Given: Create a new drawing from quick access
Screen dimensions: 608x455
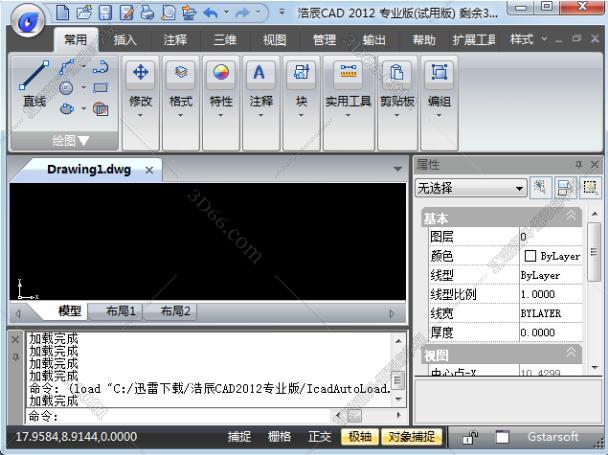Looking at the screenshot, I should (x=62, y=12).
